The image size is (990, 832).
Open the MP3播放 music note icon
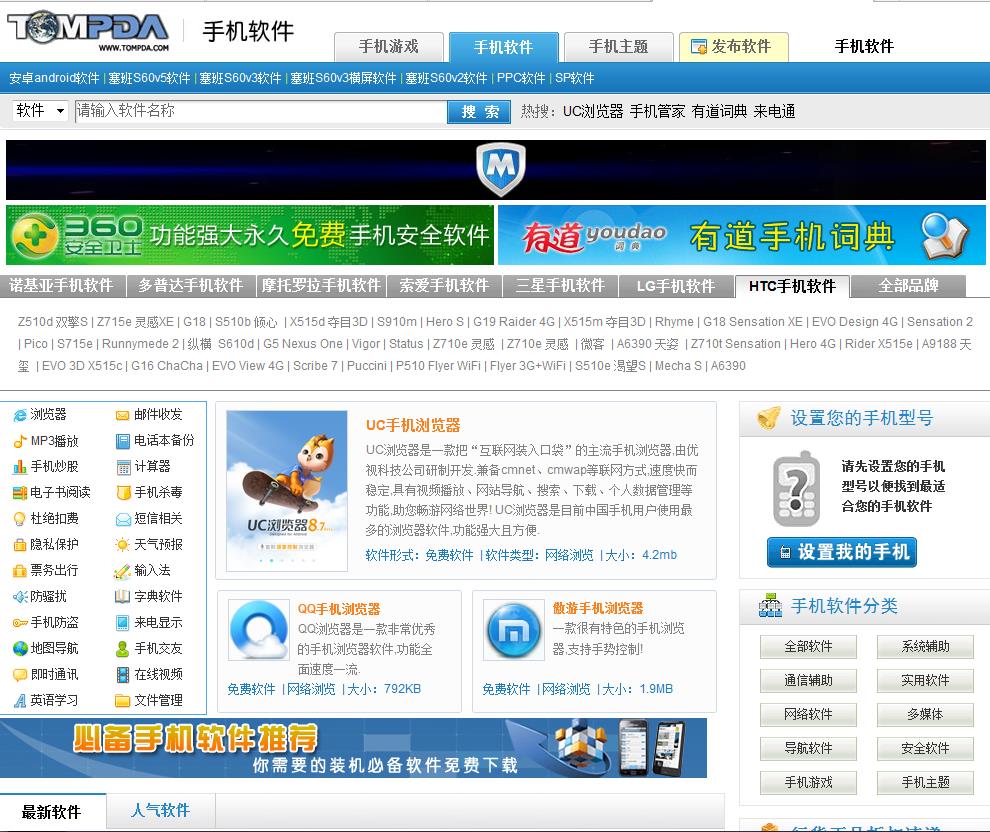(x=20, y=441)
